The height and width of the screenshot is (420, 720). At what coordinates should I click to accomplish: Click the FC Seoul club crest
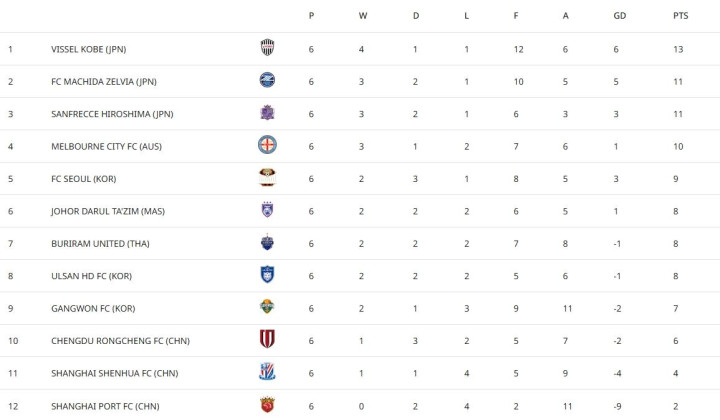click(x=267, y=178)
